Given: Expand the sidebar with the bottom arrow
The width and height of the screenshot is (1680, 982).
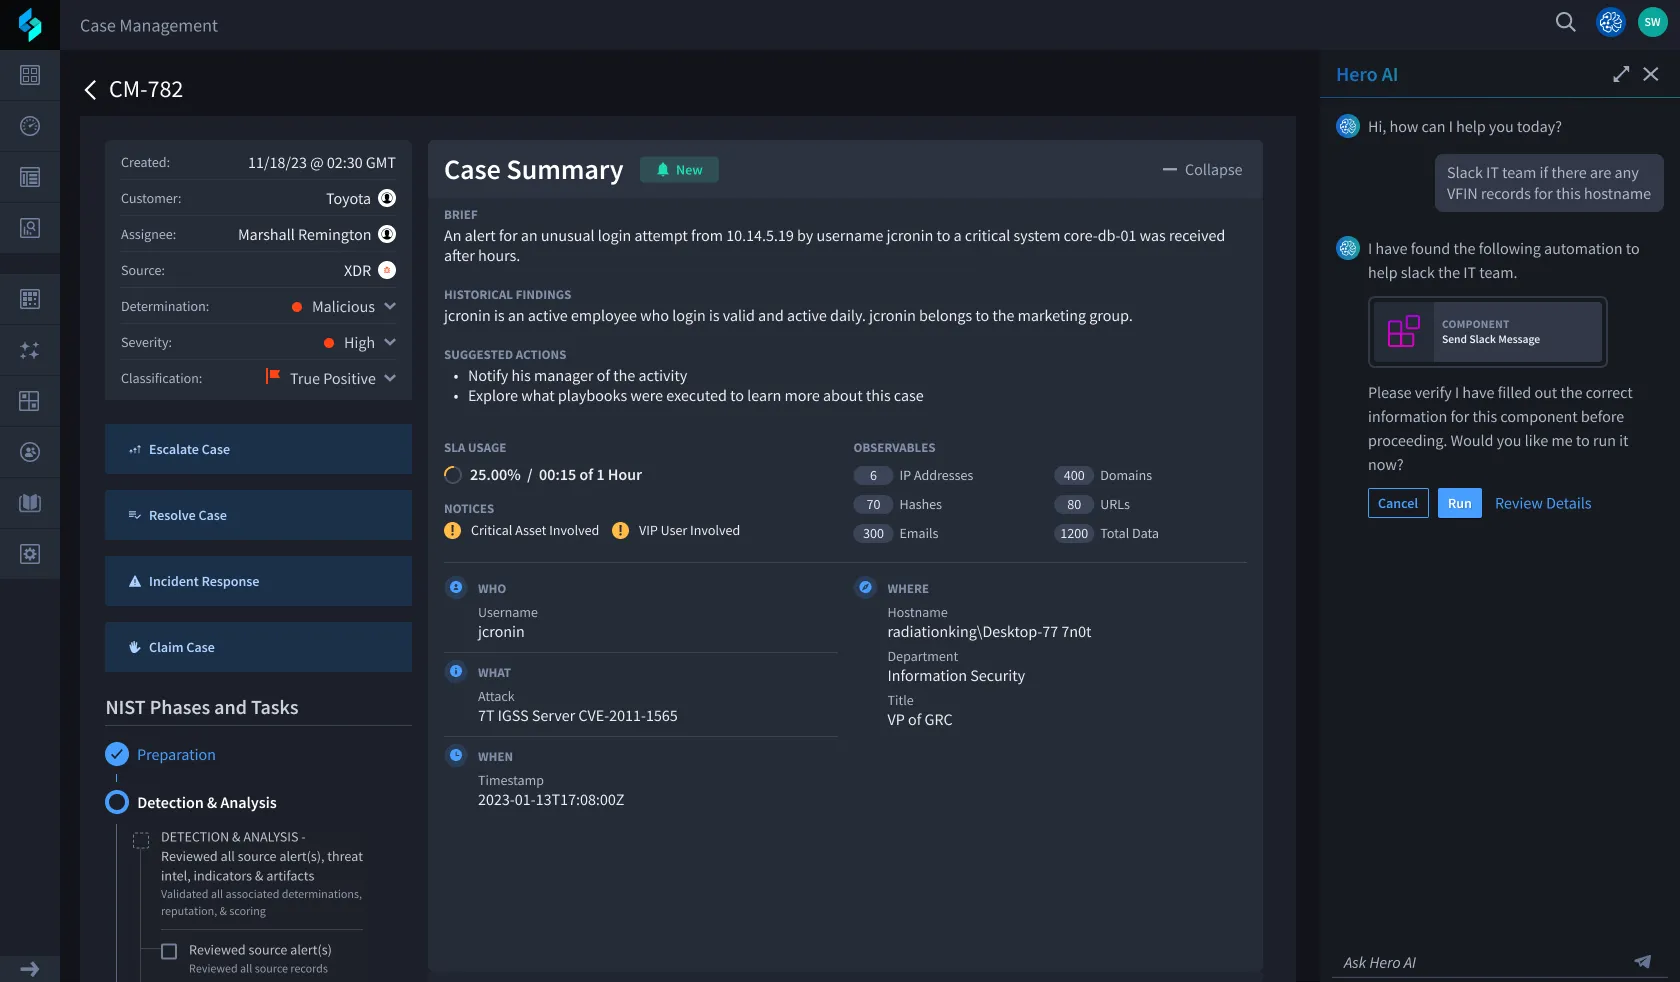Looking at the screenshot, I should tap(30, 969).
